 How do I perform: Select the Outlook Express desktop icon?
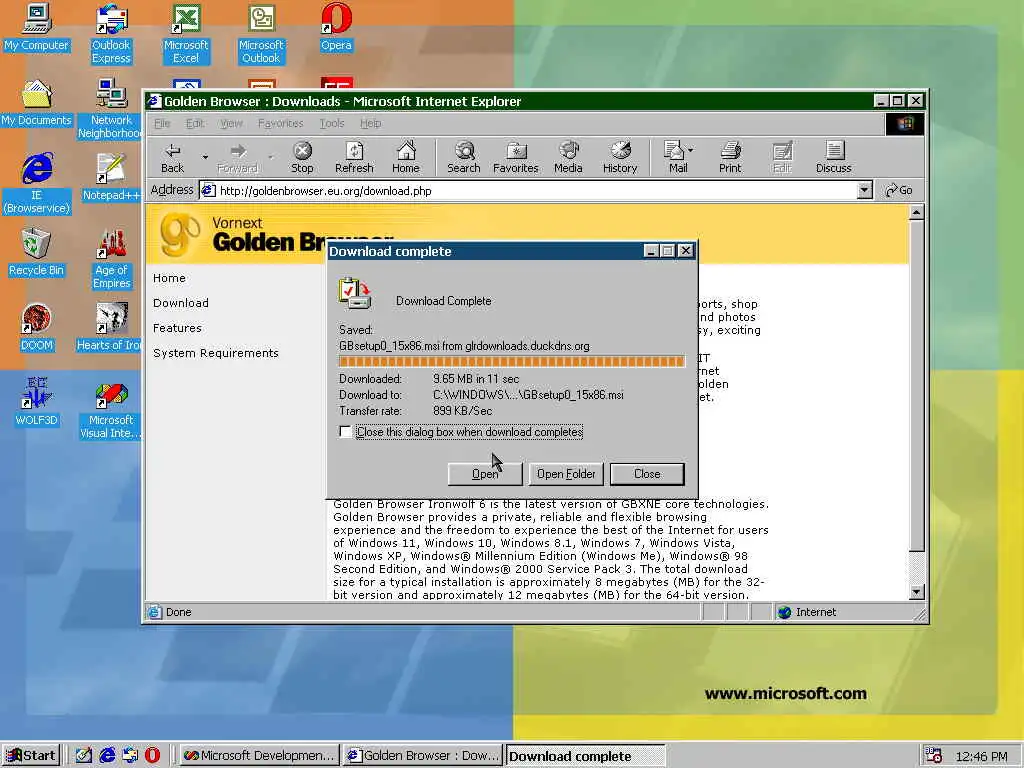(111, 34)
